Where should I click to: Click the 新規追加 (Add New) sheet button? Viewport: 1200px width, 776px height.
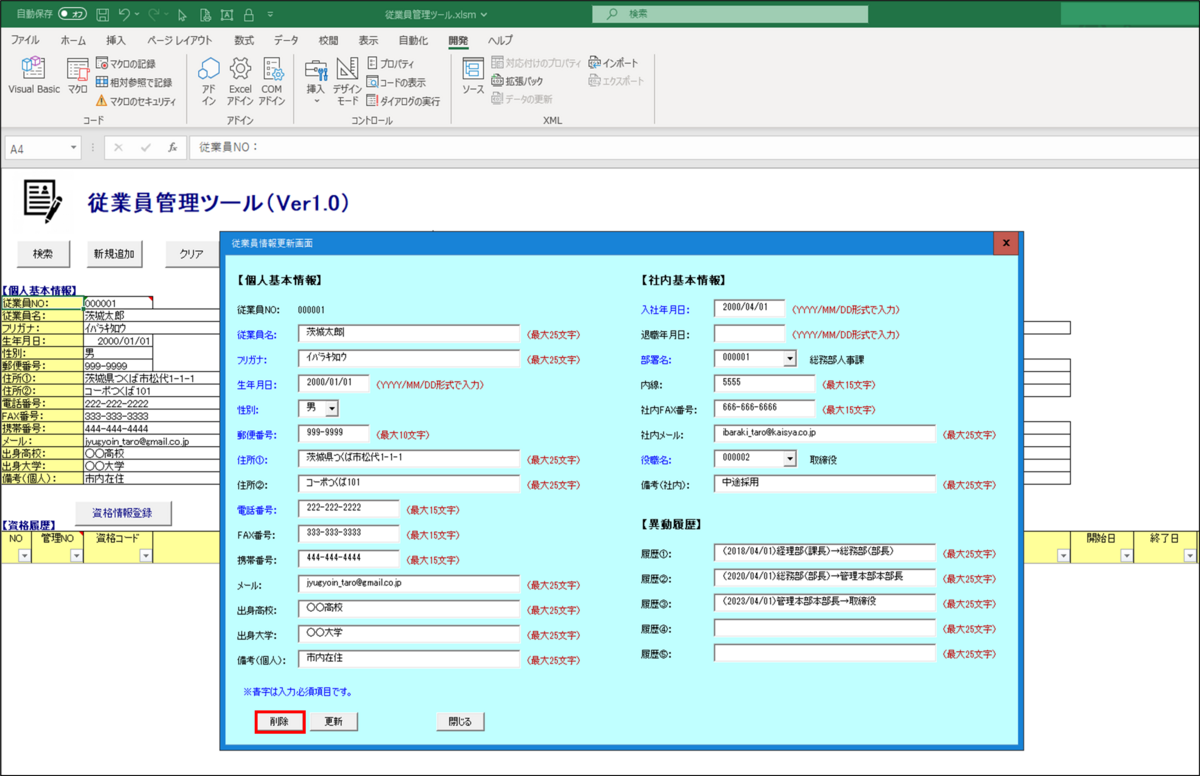click(113, 254)
